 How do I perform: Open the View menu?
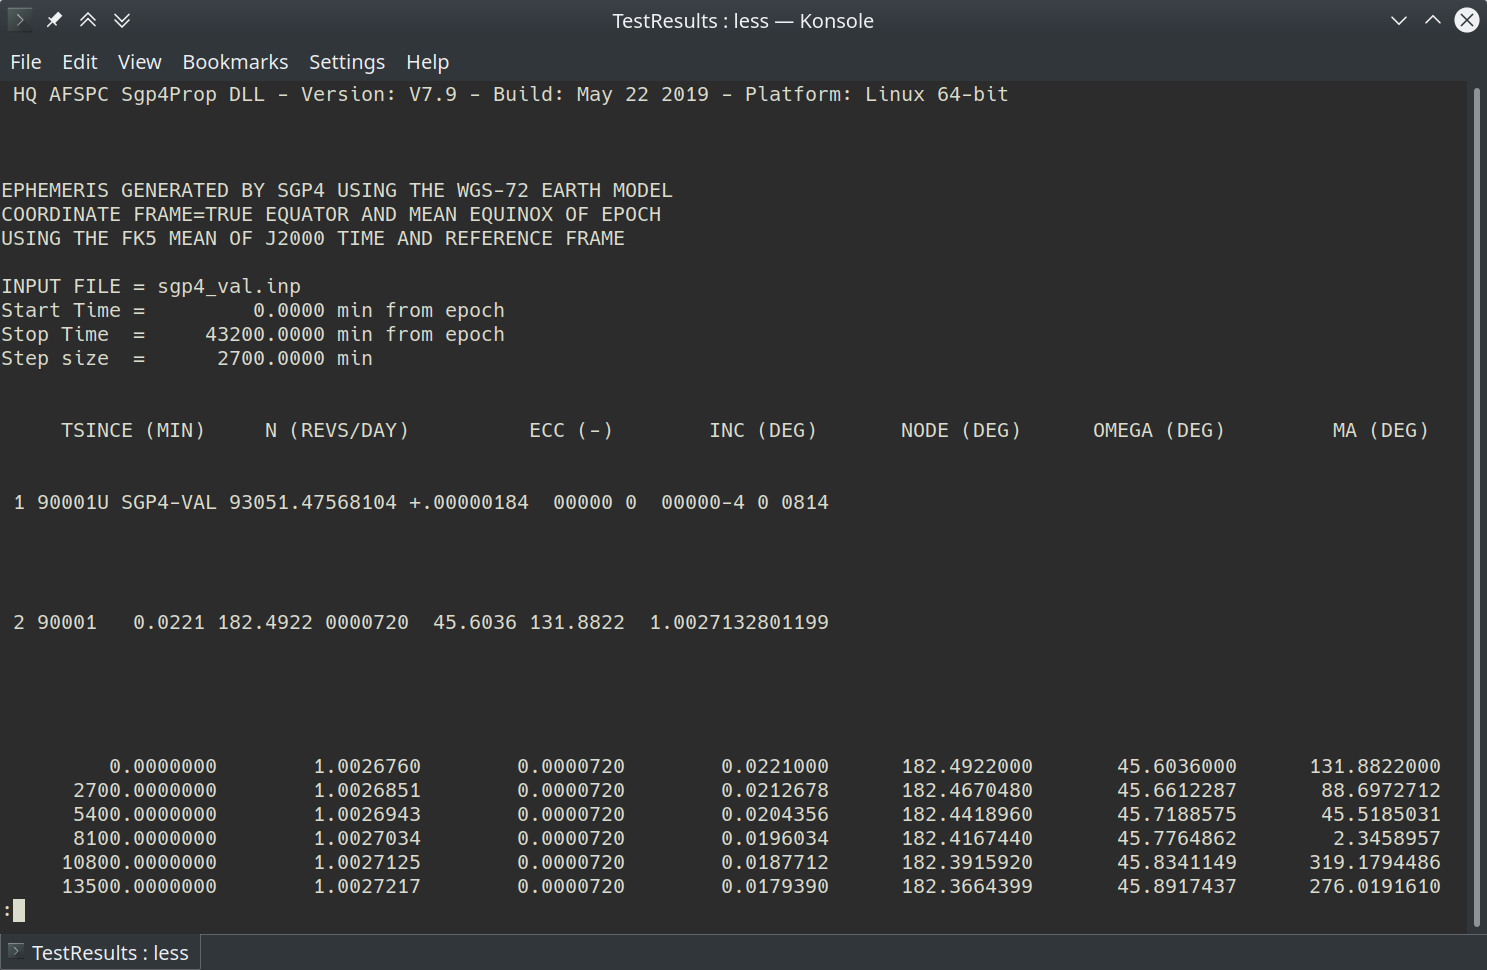tap(139, 62)
